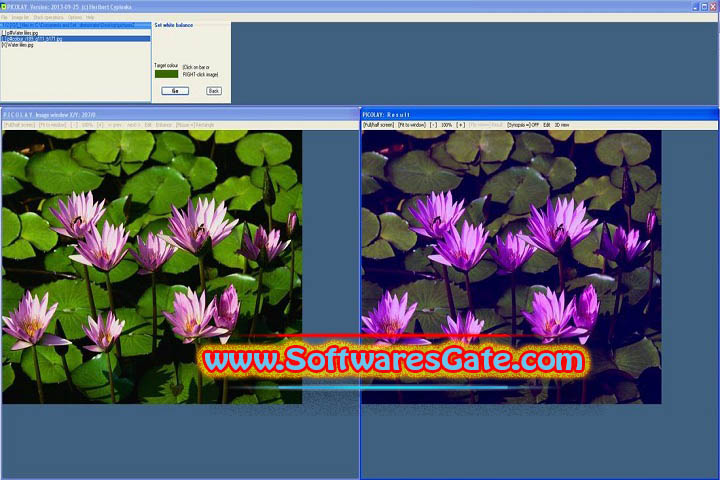This screenshot has height=480, width=720.
Task: Minimize the PICOLAY main window
Action: pos(695,7)
